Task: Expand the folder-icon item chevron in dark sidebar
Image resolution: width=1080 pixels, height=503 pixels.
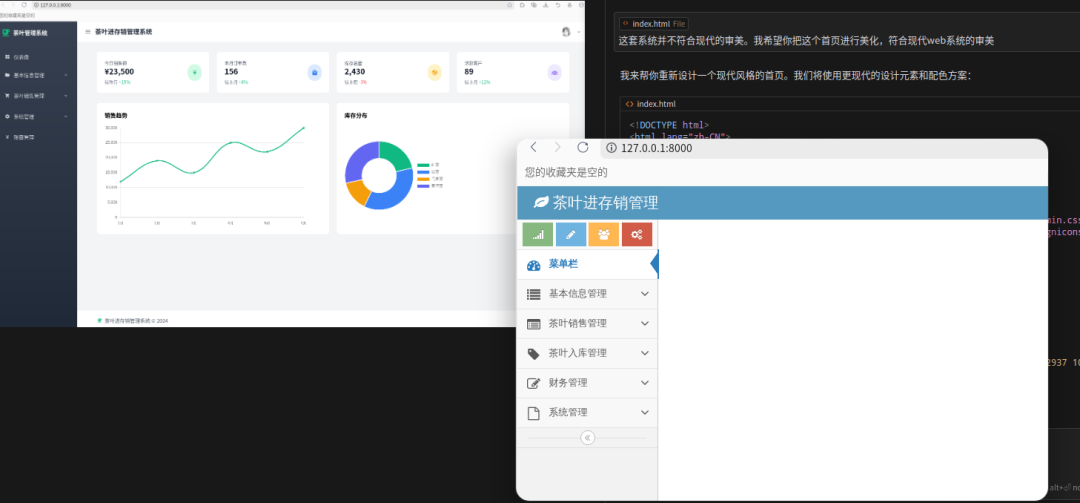Action: (66, 76)
